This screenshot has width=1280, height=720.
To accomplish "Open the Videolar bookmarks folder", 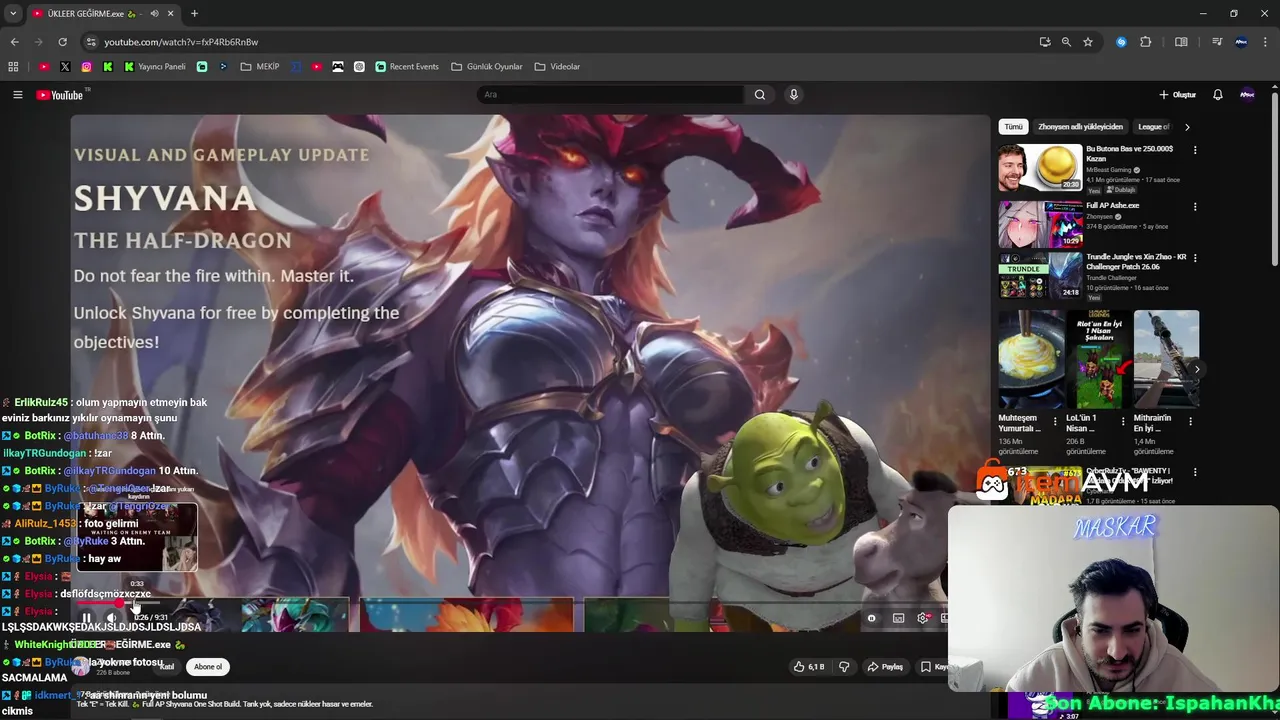I will [x=558, y=67].
